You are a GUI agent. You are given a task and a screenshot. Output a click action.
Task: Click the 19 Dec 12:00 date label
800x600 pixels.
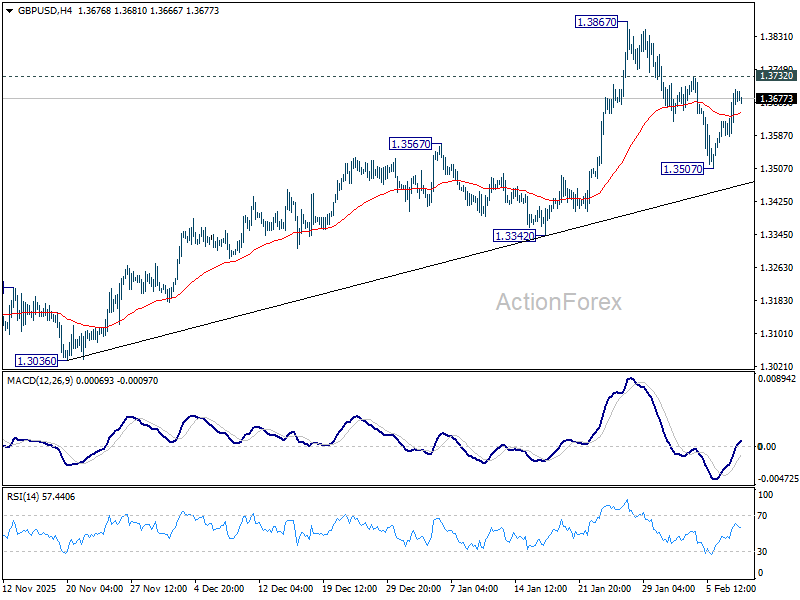350,588
